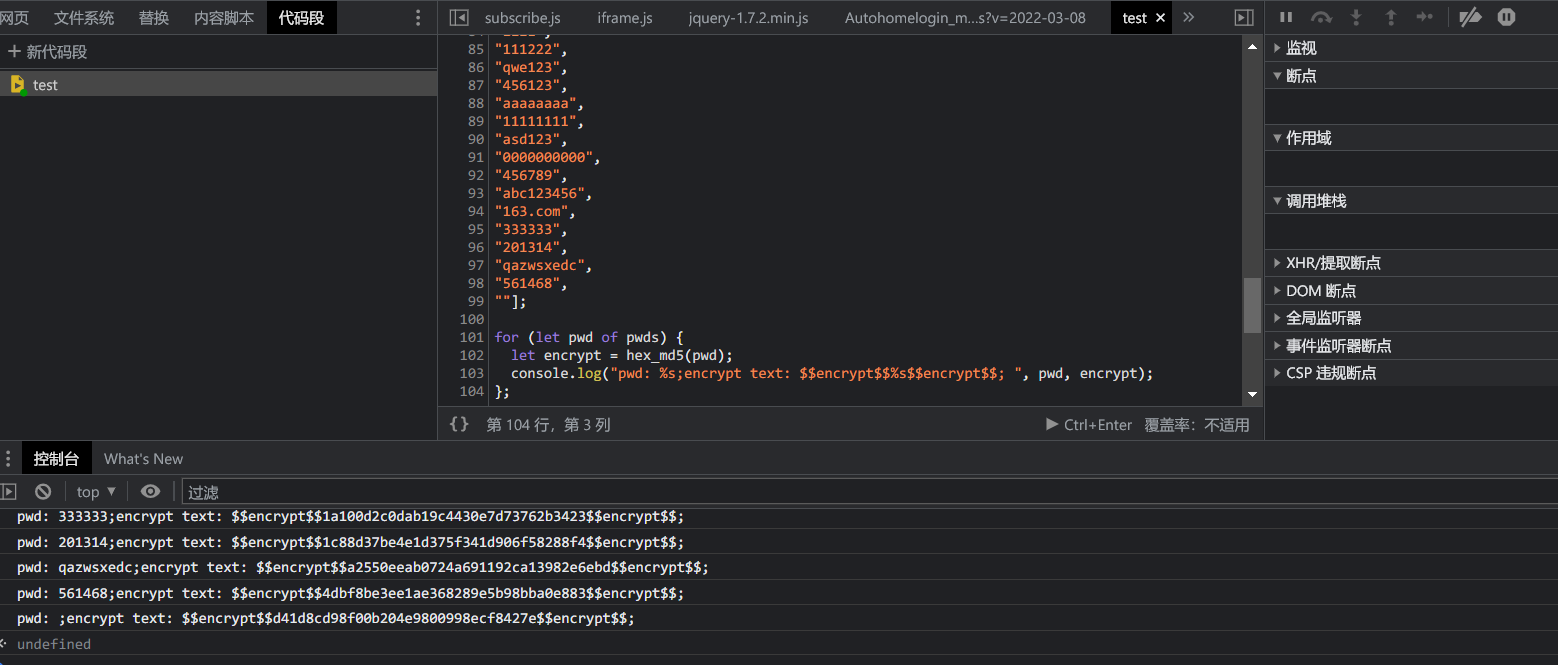Click the undefined result in console
Viewport: 1558px width, 665px height.
coord(54,644)
